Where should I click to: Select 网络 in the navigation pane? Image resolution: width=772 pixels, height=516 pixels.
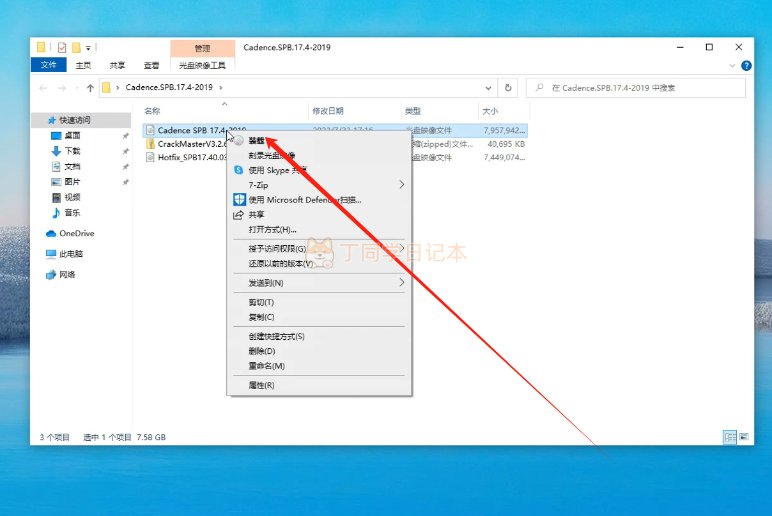[67, 274]
